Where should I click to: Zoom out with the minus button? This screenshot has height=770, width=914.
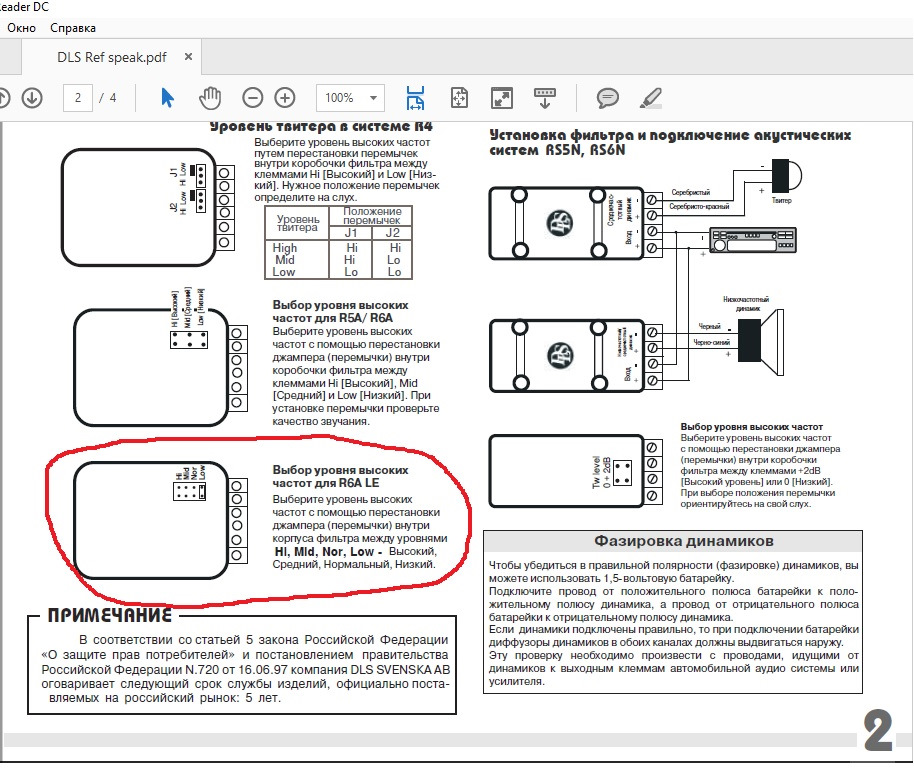point(252,97)
